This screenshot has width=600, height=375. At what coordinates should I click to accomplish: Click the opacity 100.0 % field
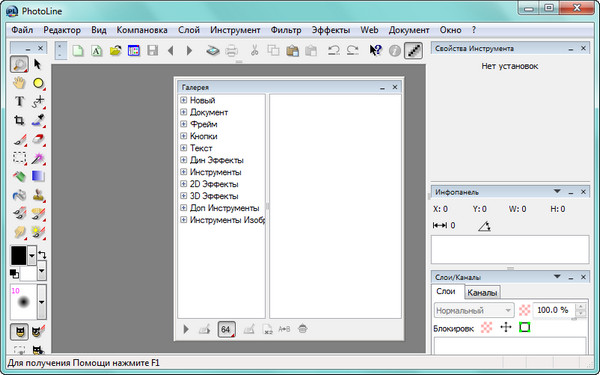(x=553, y=310)
